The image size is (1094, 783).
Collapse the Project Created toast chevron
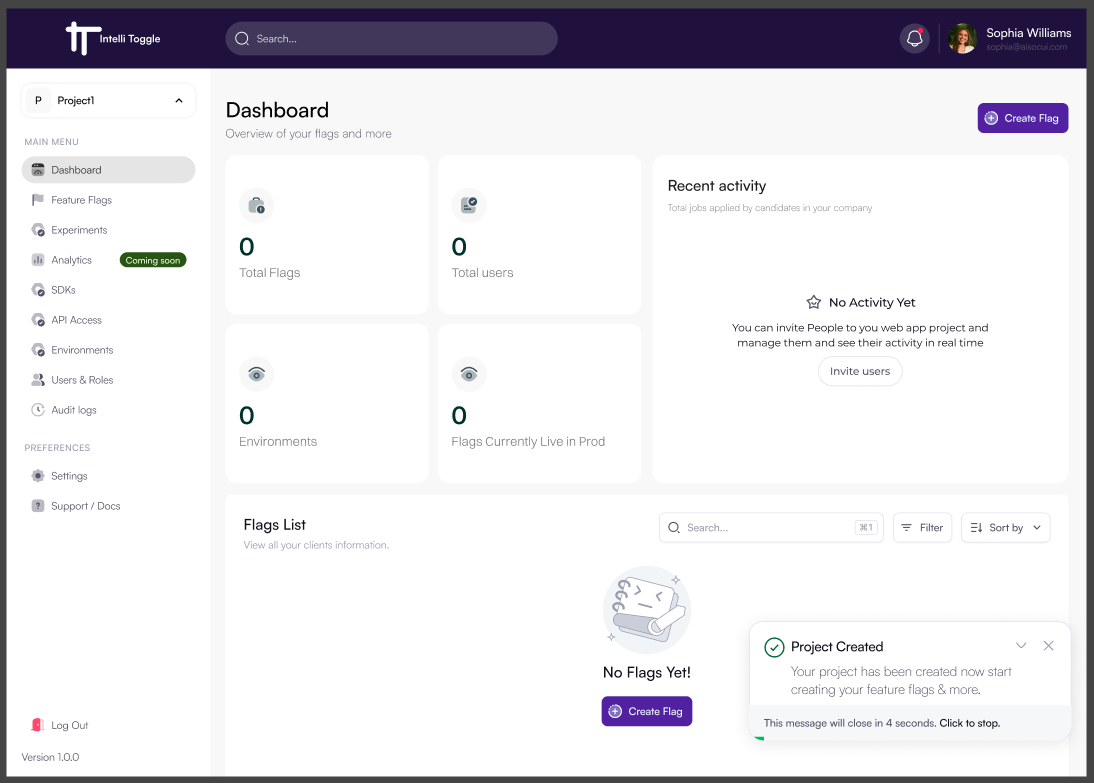tap(1021, 646)
